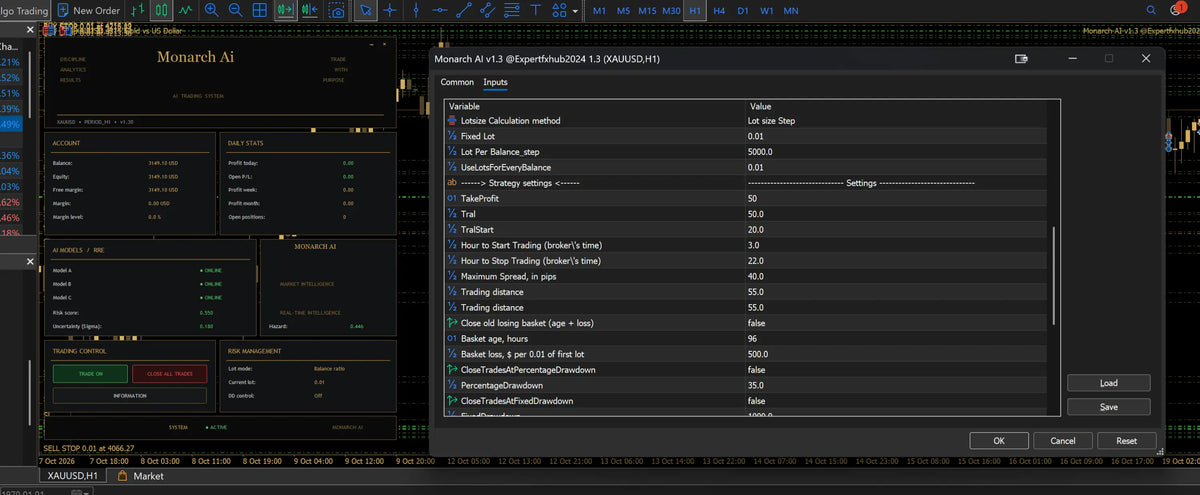Screen dimensions: 1200x495
Task: Click the dialog's panel layout icon in title bar
Action: tap(1021, 59)
